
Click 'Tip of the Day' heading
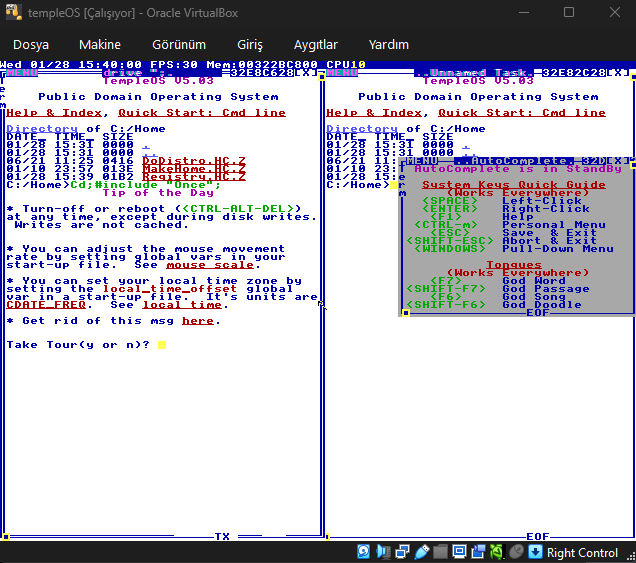pos(158,193)
